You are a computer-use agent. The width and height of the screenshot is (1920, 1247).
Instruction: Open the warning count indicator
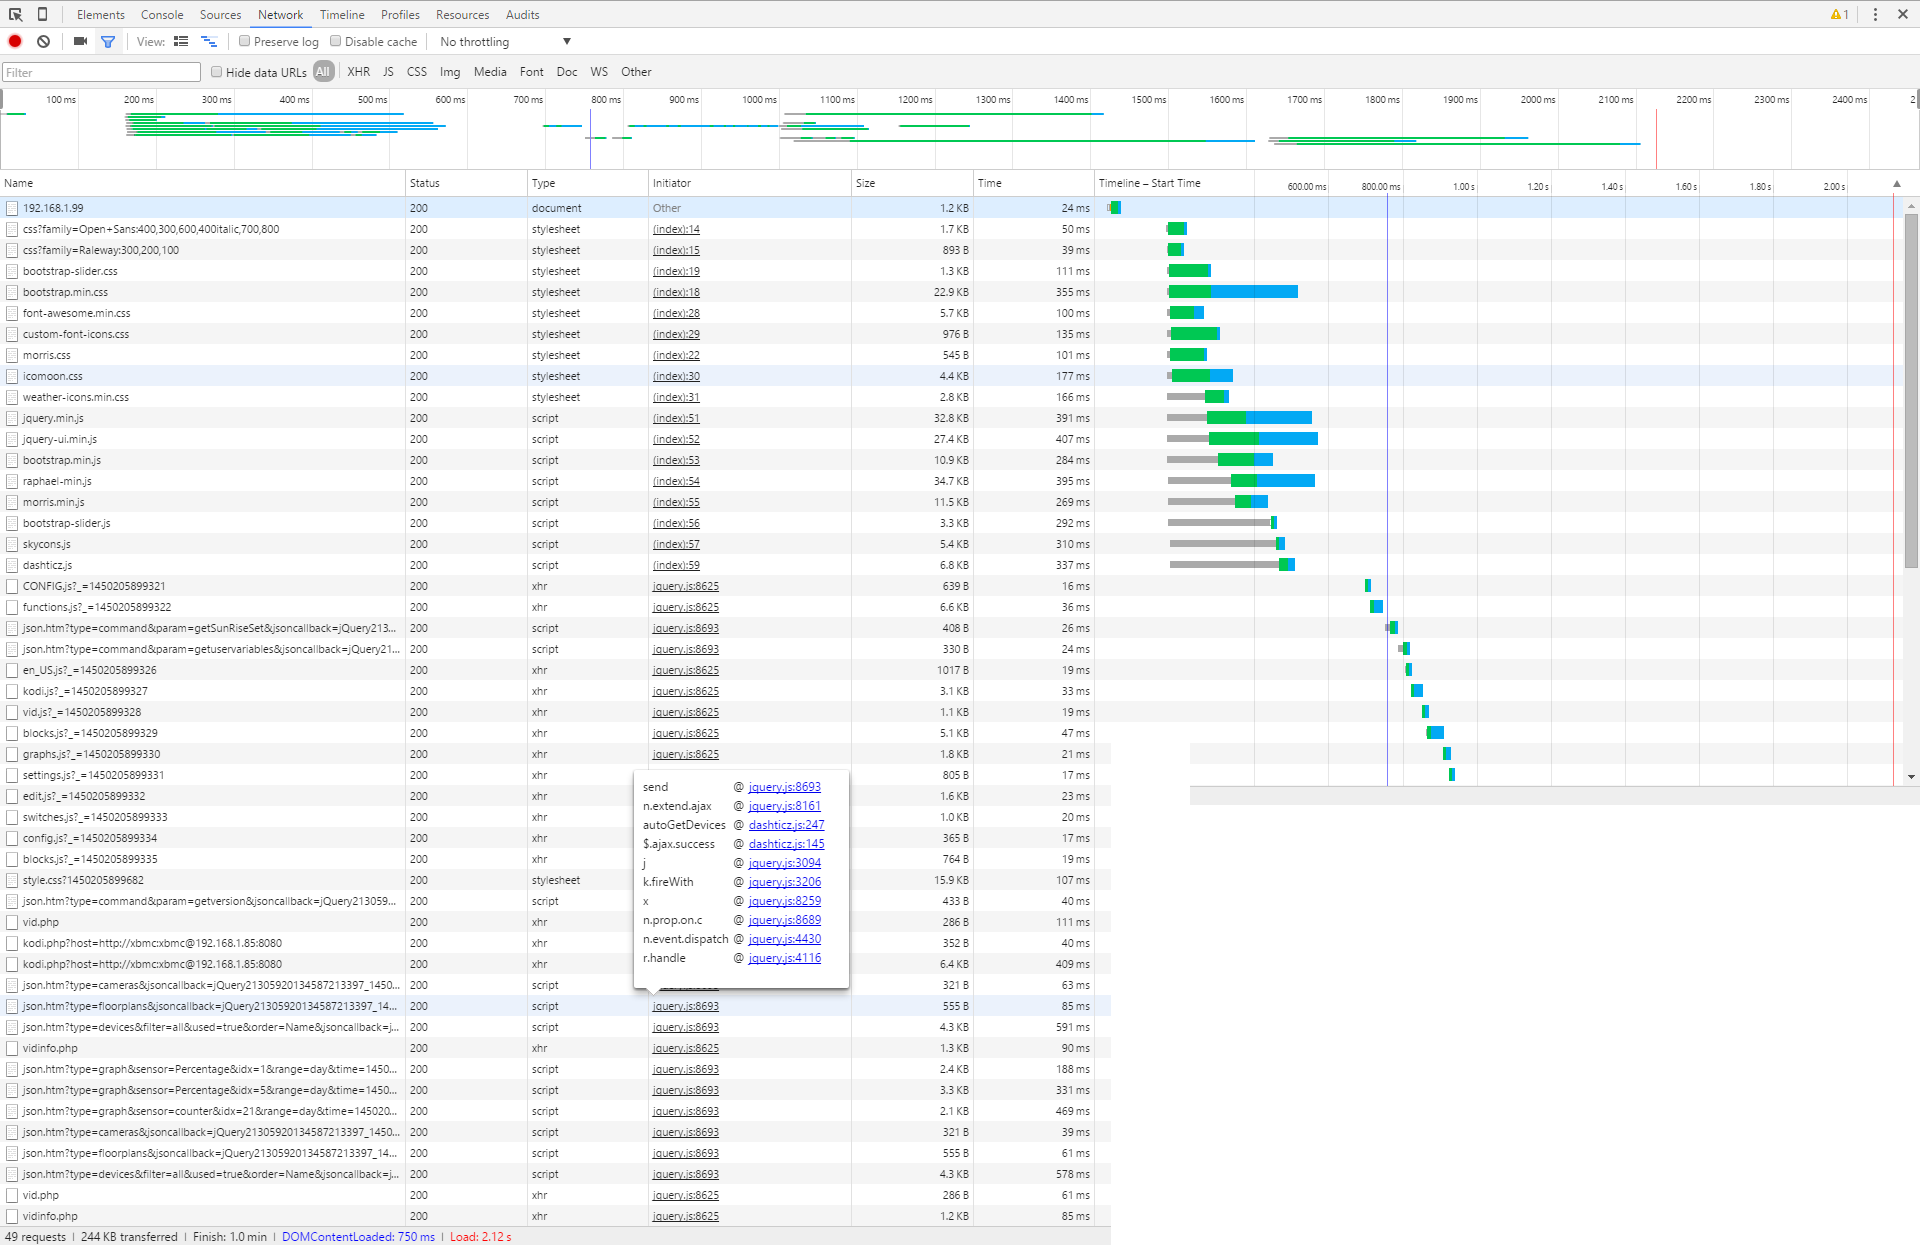(1839, 14)
